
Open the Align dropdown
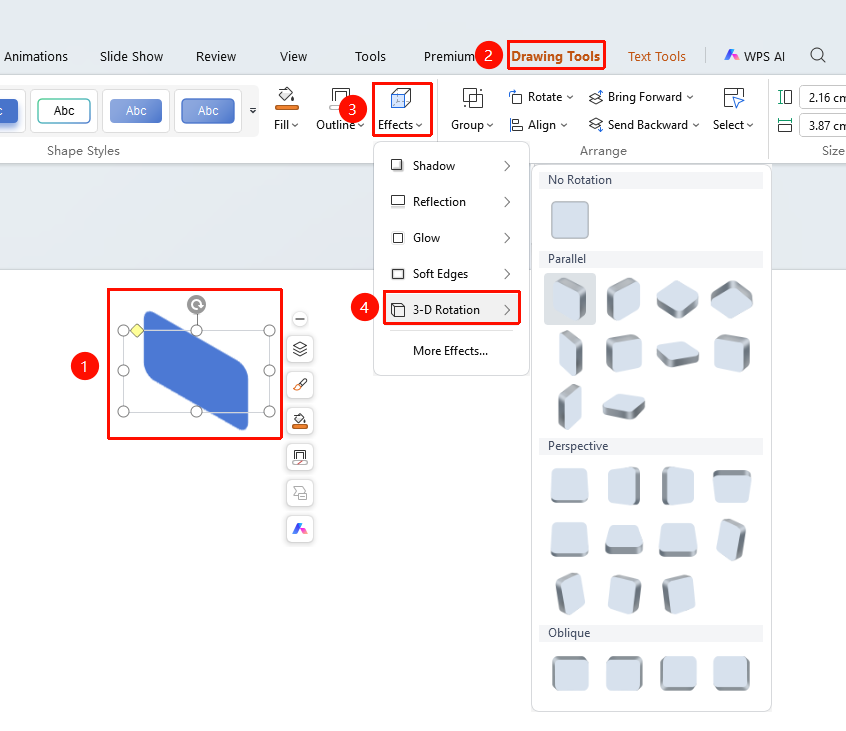point(538,125)
